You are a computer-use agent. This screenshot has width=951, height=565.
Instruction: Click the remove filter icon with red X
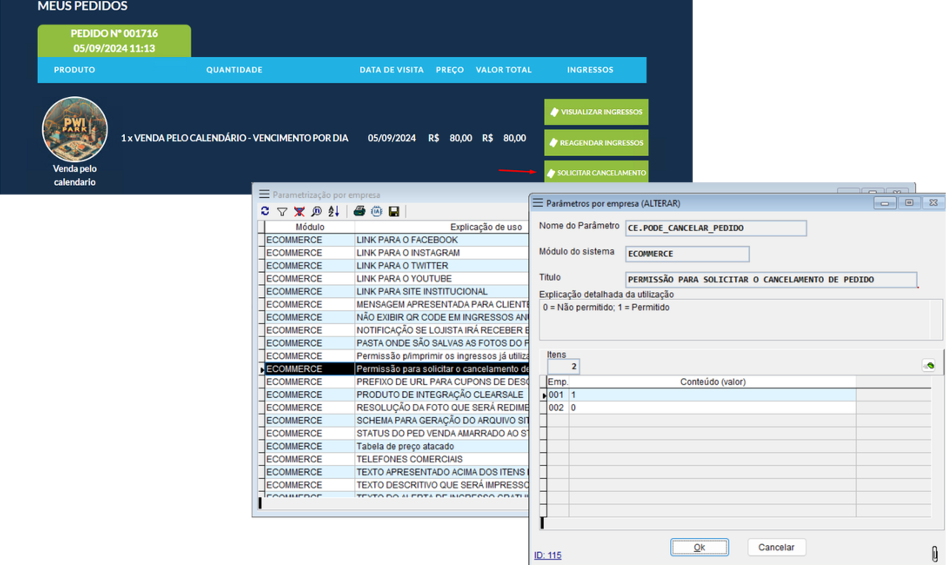[x=299, y=212]
